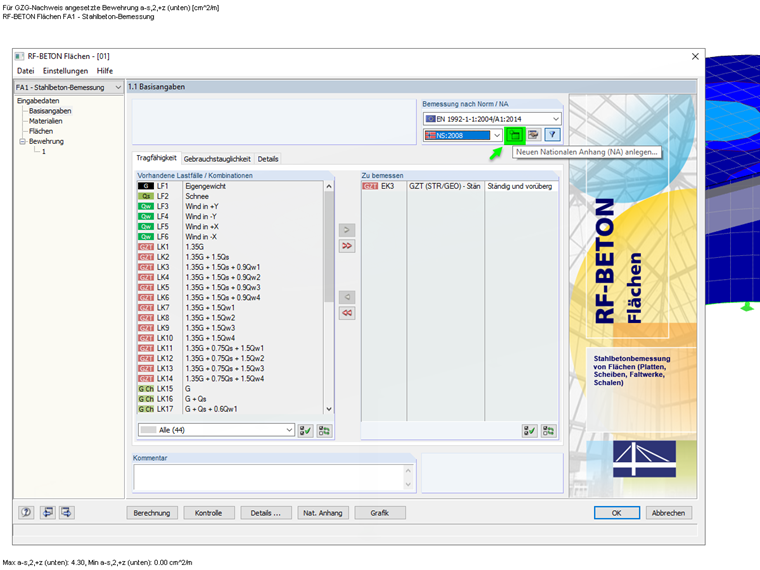Create a new National Annex with the green icon
Screen dimensions: 760x570
pos(514,135)
